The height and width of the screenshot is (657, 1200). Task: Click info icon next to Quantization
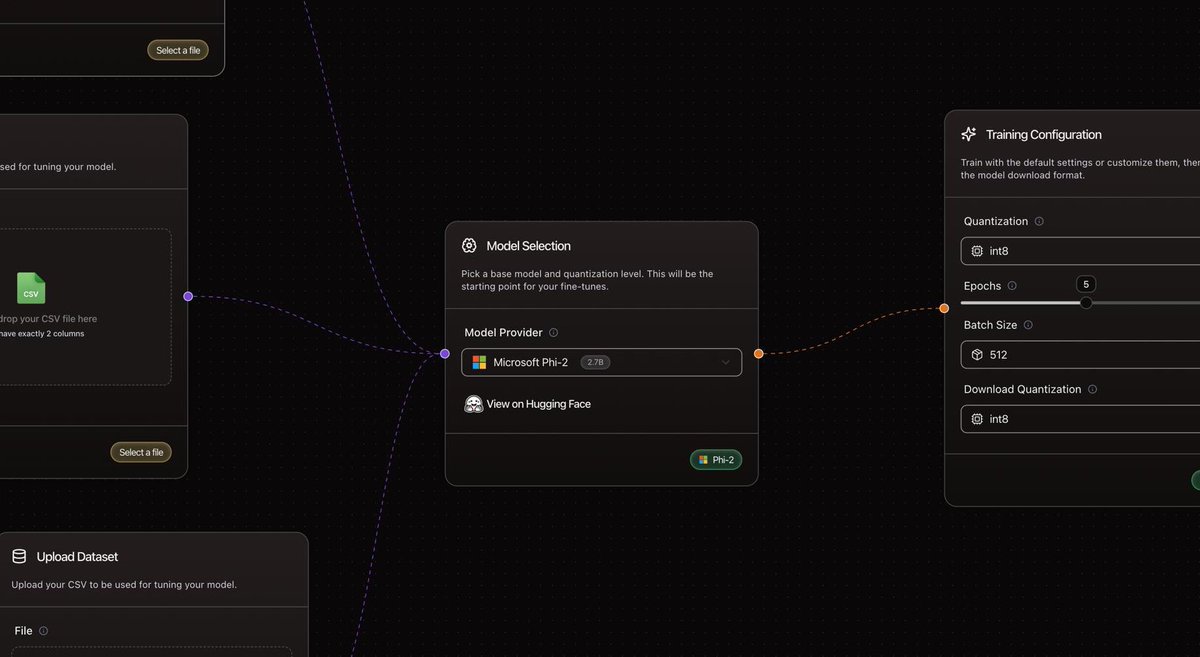pyautogui.click(x=1039, y=222)
